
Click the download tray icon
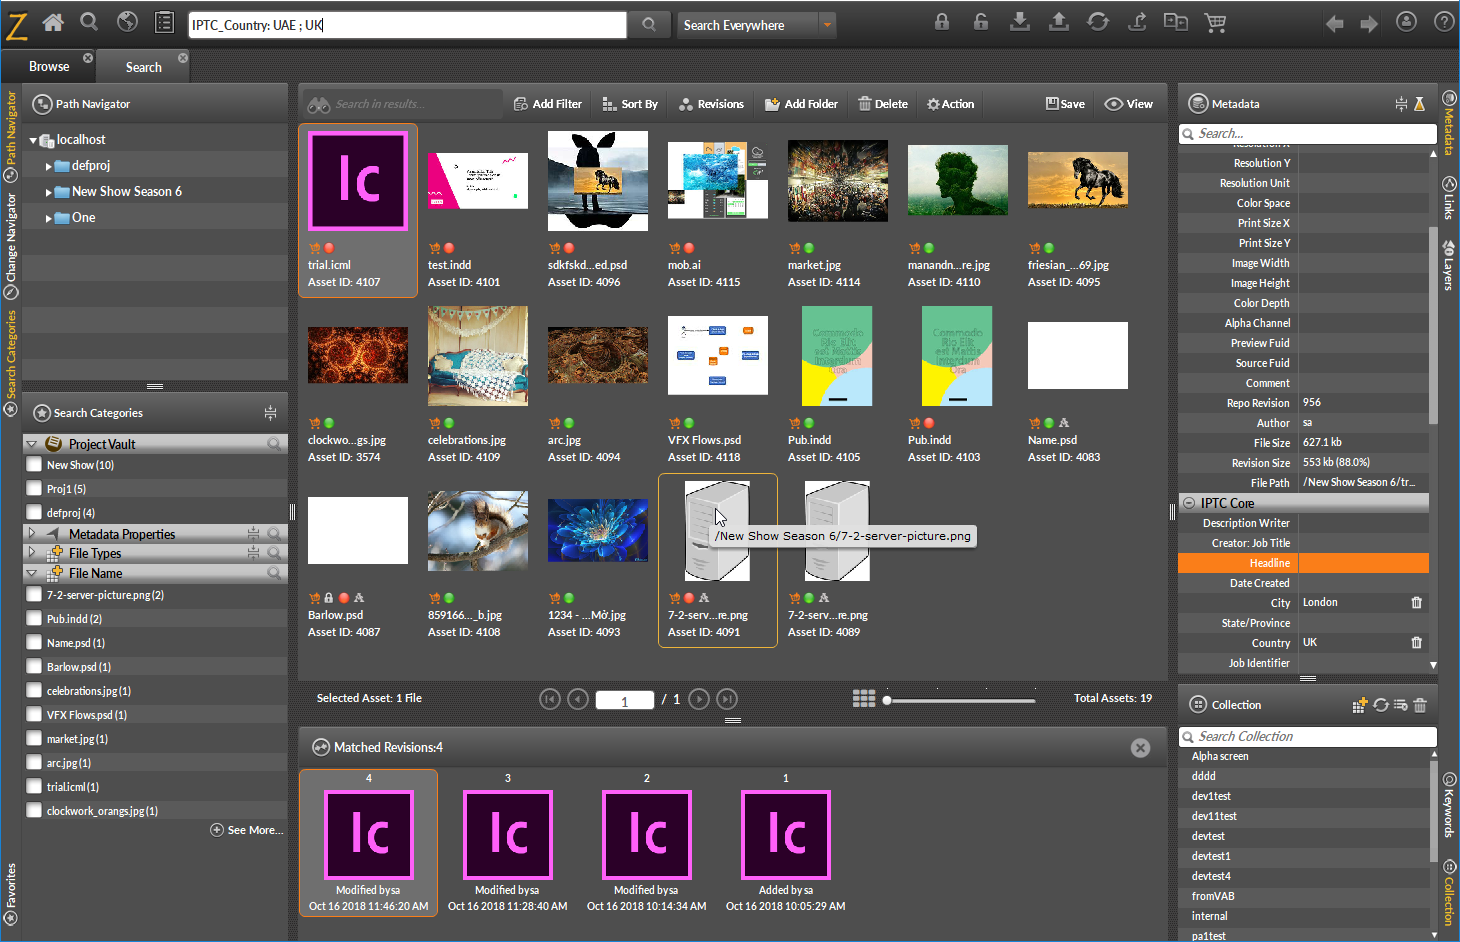(x=1020, y=22)
